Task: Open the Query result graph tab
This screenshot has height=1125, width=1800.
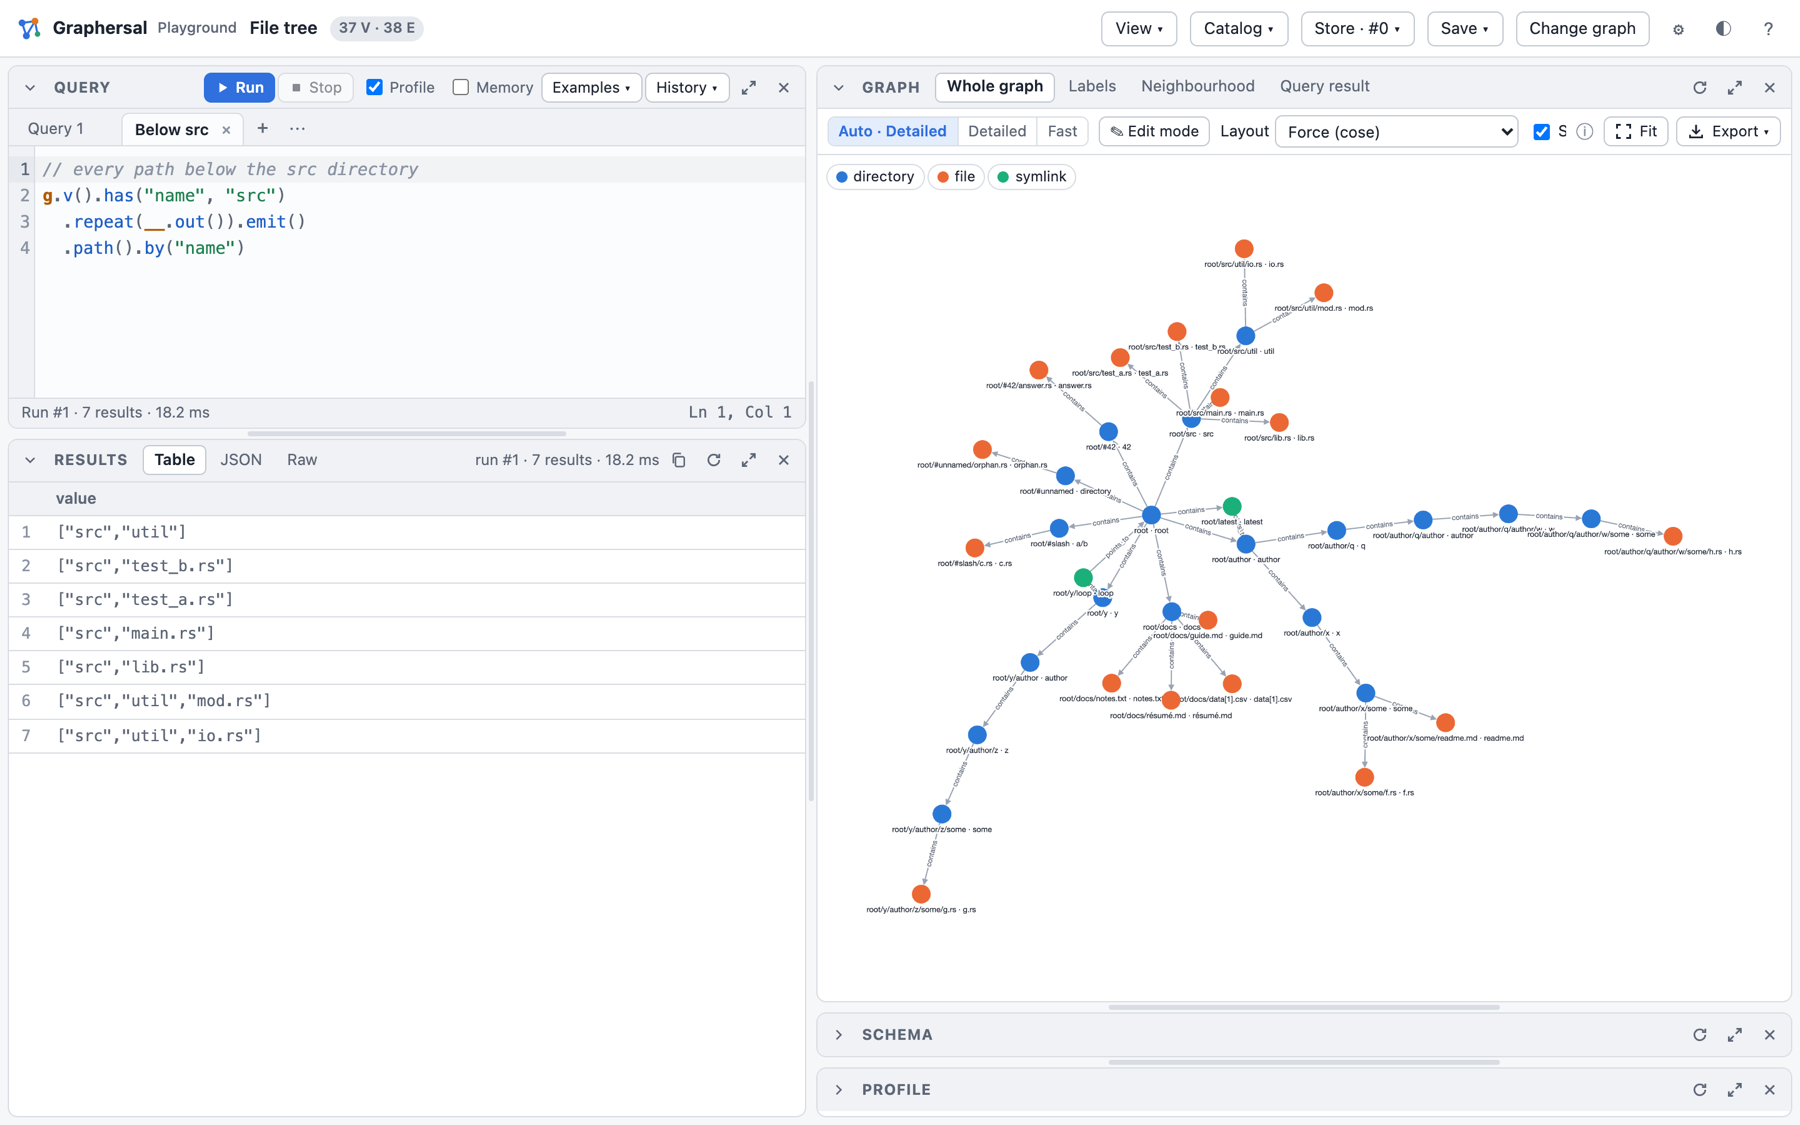Action: click(1325, 87)
